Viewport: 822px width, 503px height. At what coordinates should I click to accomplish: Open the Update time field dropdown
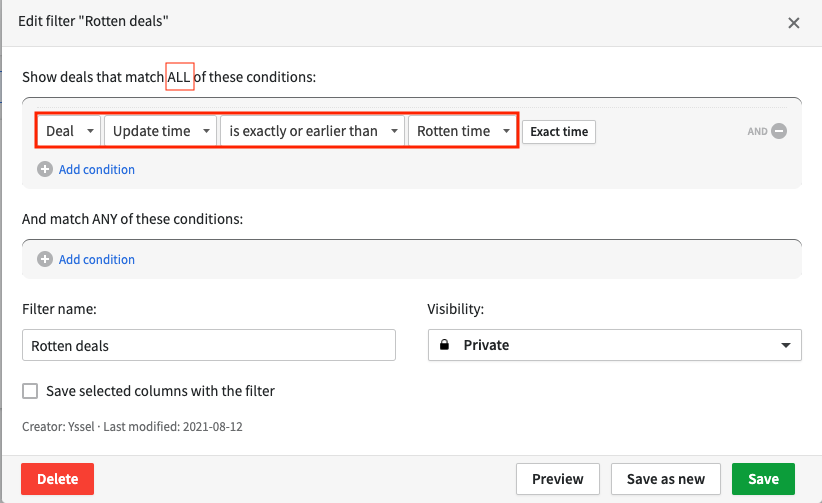161,131
